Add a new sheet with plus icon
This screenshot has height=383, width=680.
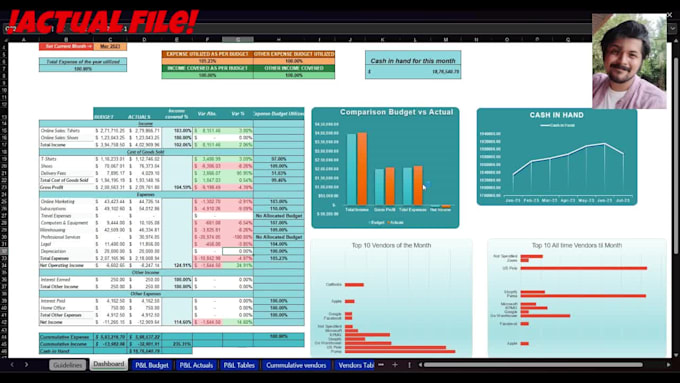pos(395,365)
